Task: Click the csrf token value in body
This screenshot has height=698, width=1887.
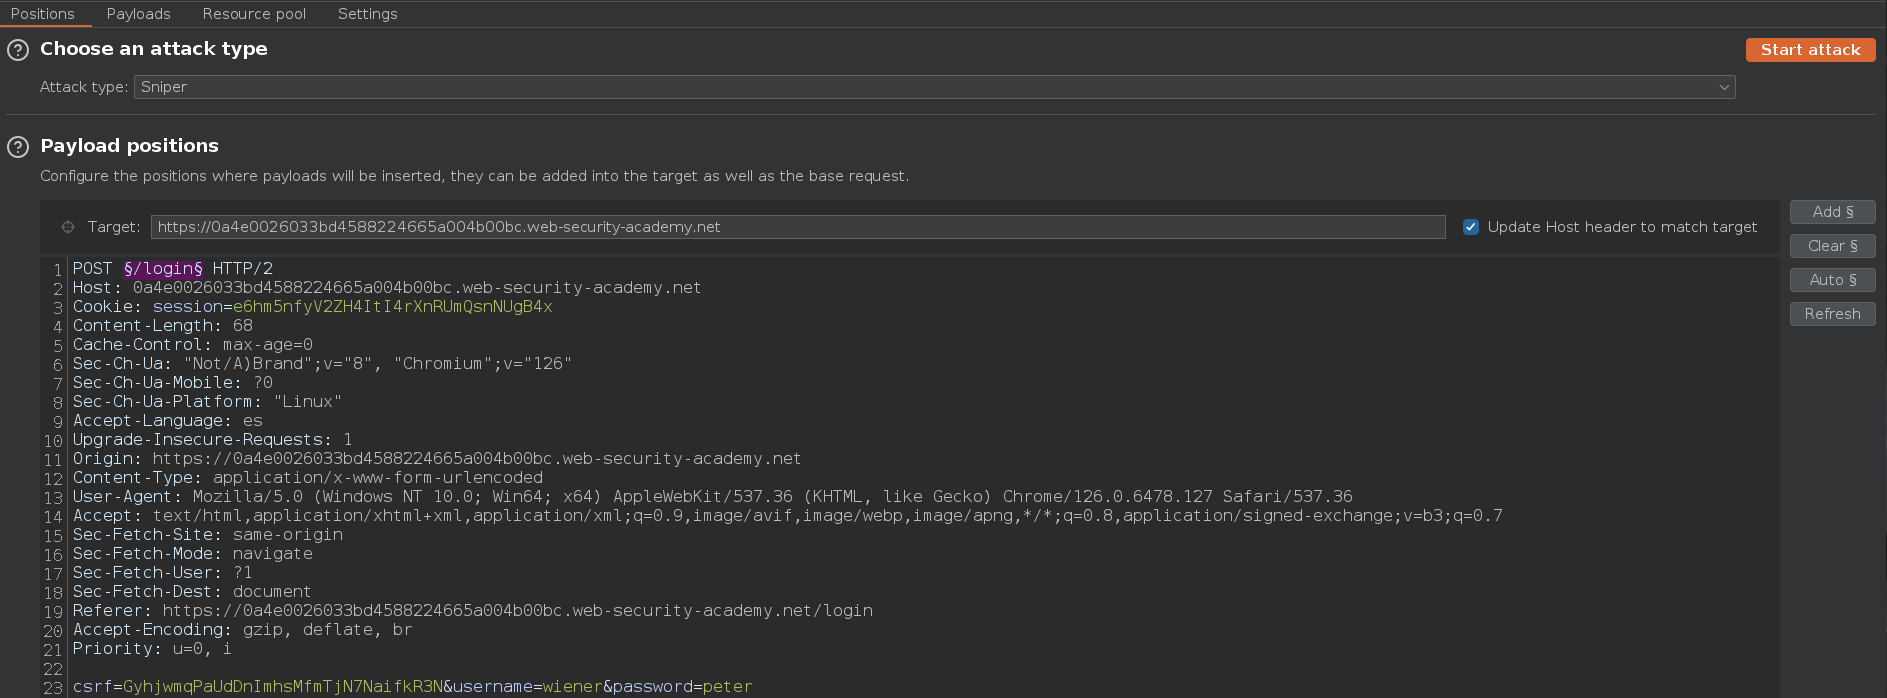Action: click(x=283, y=687)
